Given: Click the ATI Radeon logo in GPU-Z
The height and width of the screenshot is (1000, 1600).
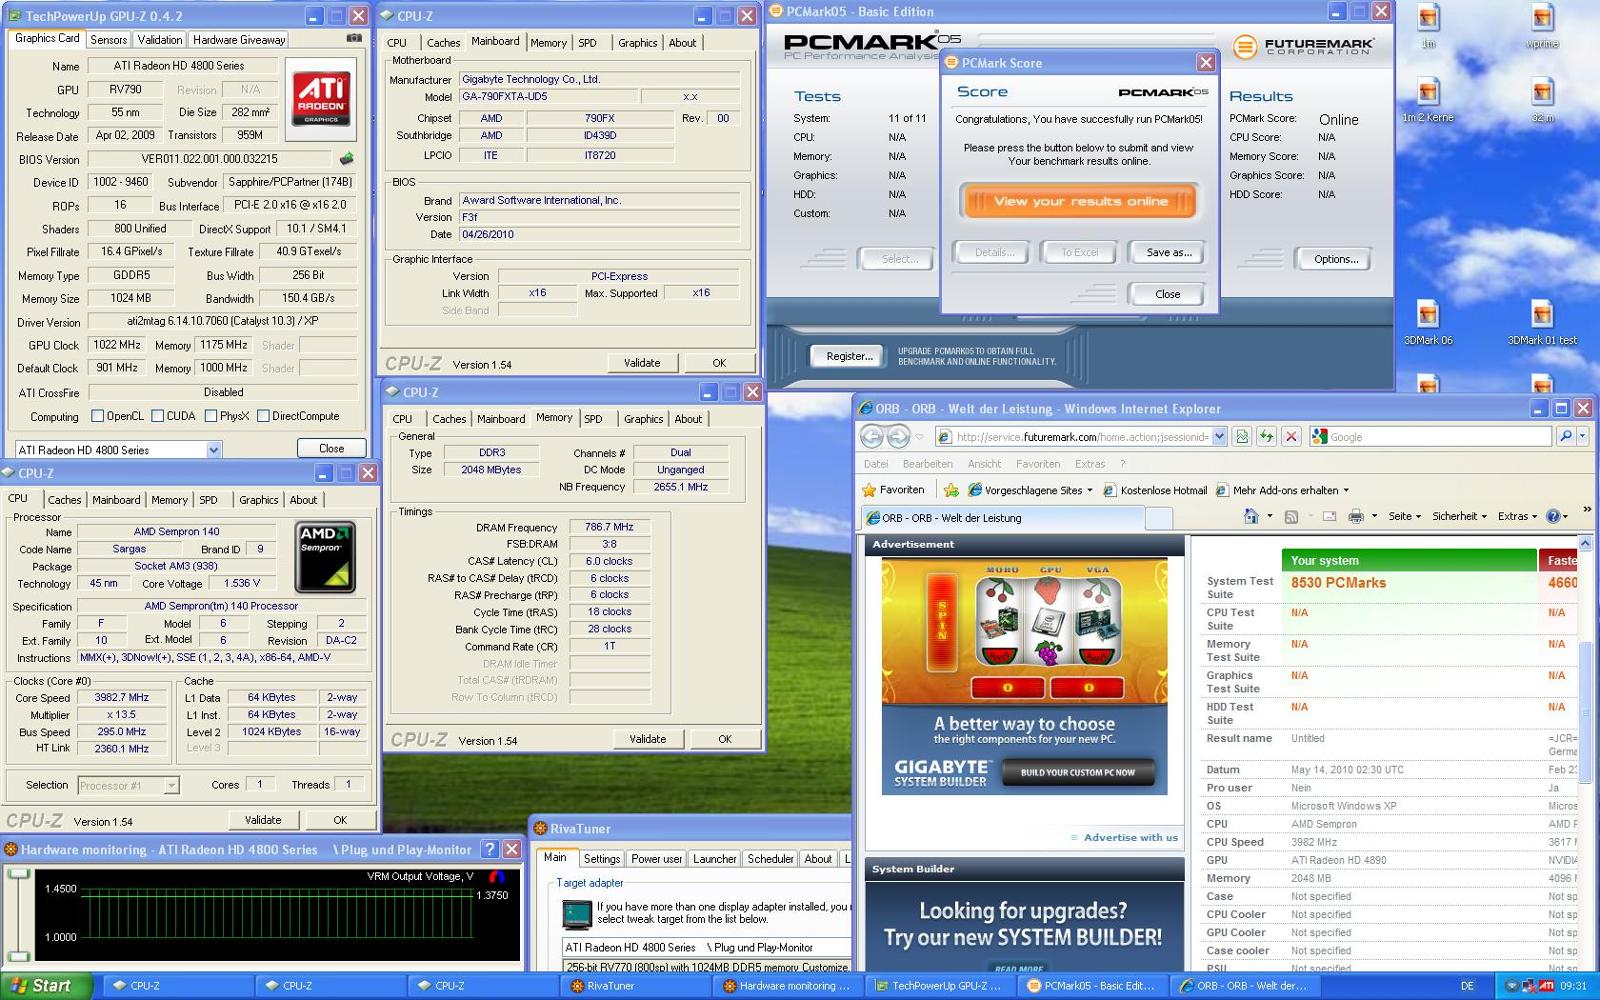Looking at the screenshot, I should coord(321,97).
